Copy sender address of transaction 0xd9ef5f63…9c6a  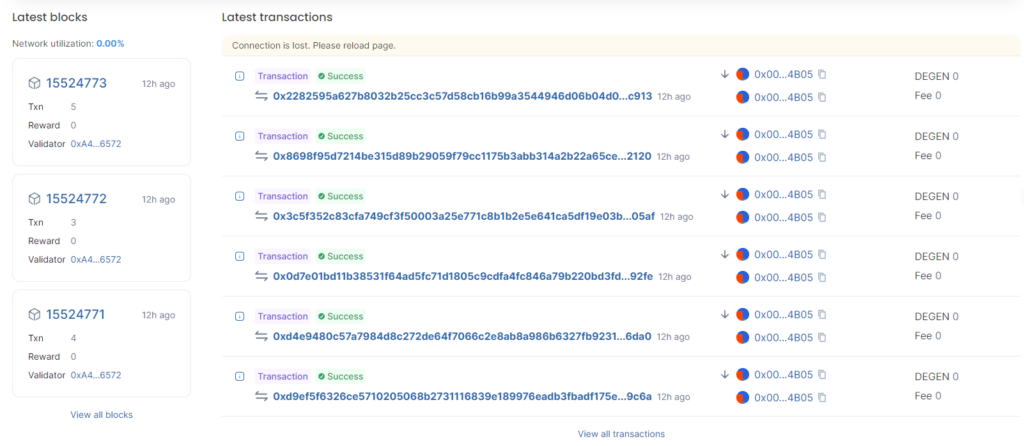[822, 375]
